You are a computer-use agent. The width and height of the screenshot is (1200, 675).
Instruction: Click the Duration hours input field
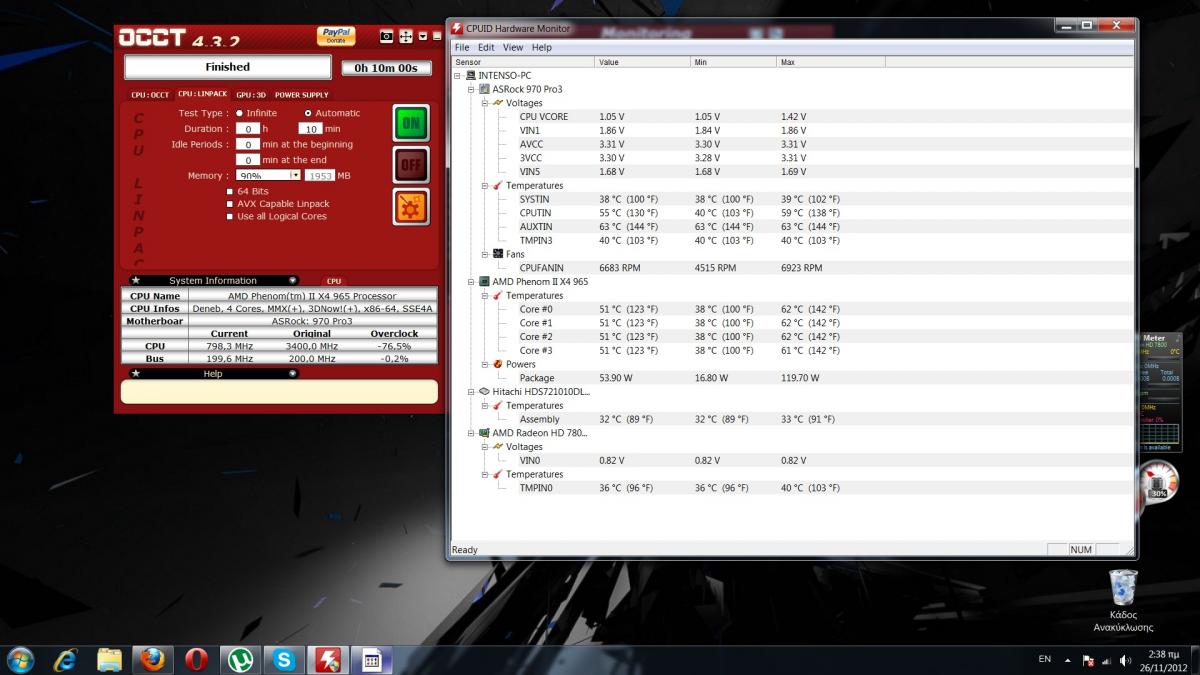(248, 129)
